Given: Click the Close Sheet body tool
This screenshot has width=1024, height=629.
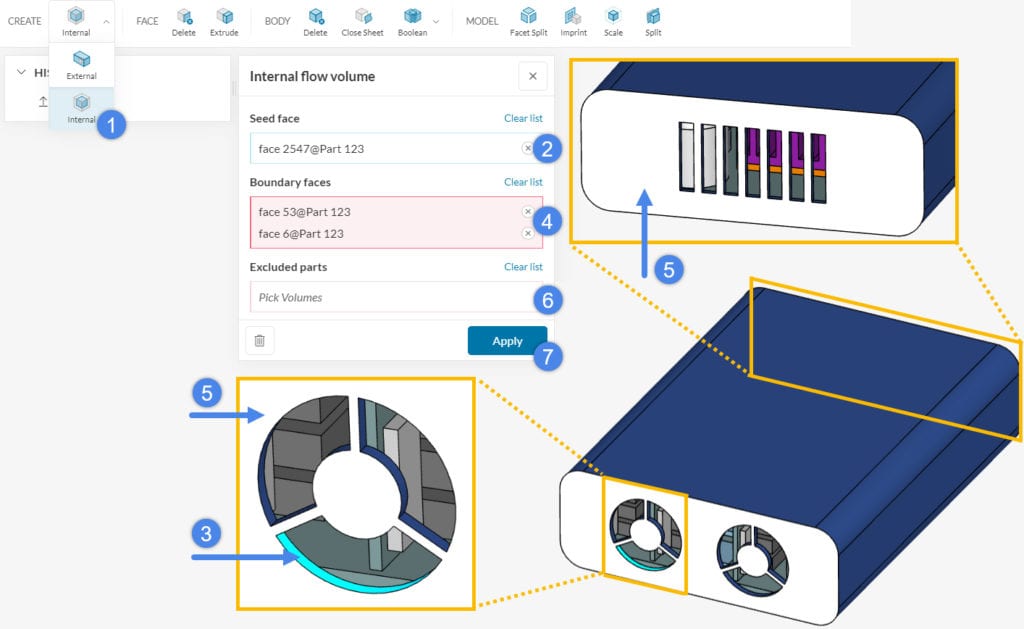Looking at the screenshot, I should [x=363, y=18].
